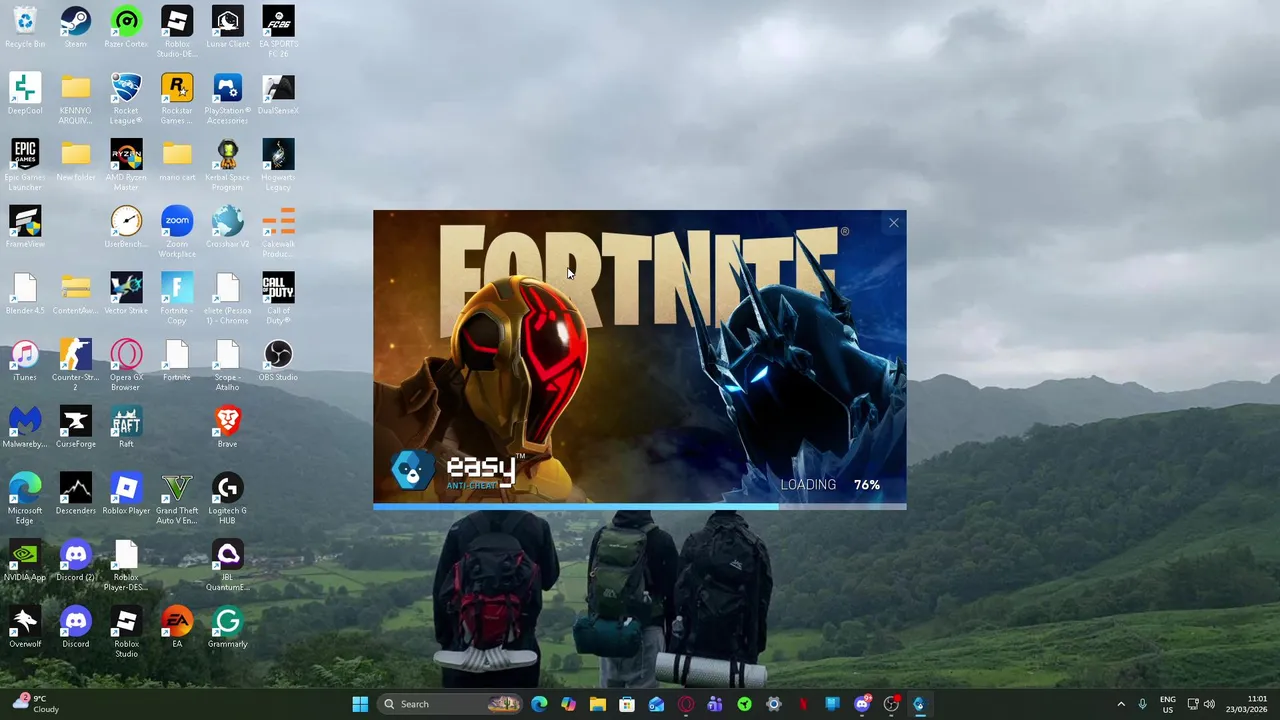This screenshot has width=1280, height=720.
Task: Select the DualSenseX shortcut
Action: click(x=278, y=94)
